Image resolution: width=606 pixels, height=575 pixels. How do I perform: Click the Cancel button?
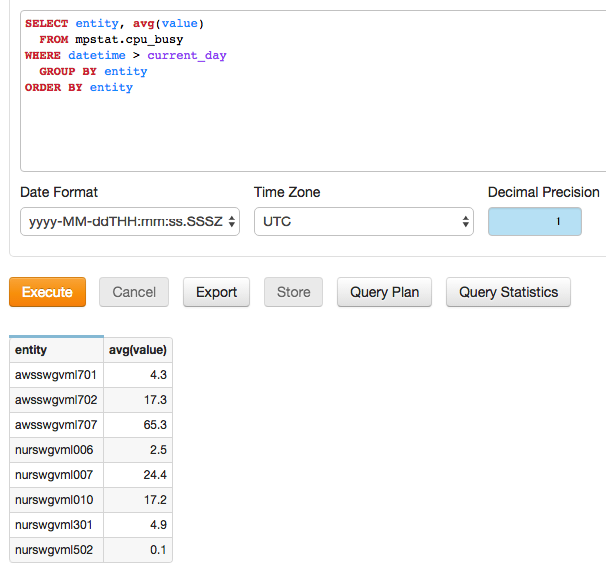[134, 292]
